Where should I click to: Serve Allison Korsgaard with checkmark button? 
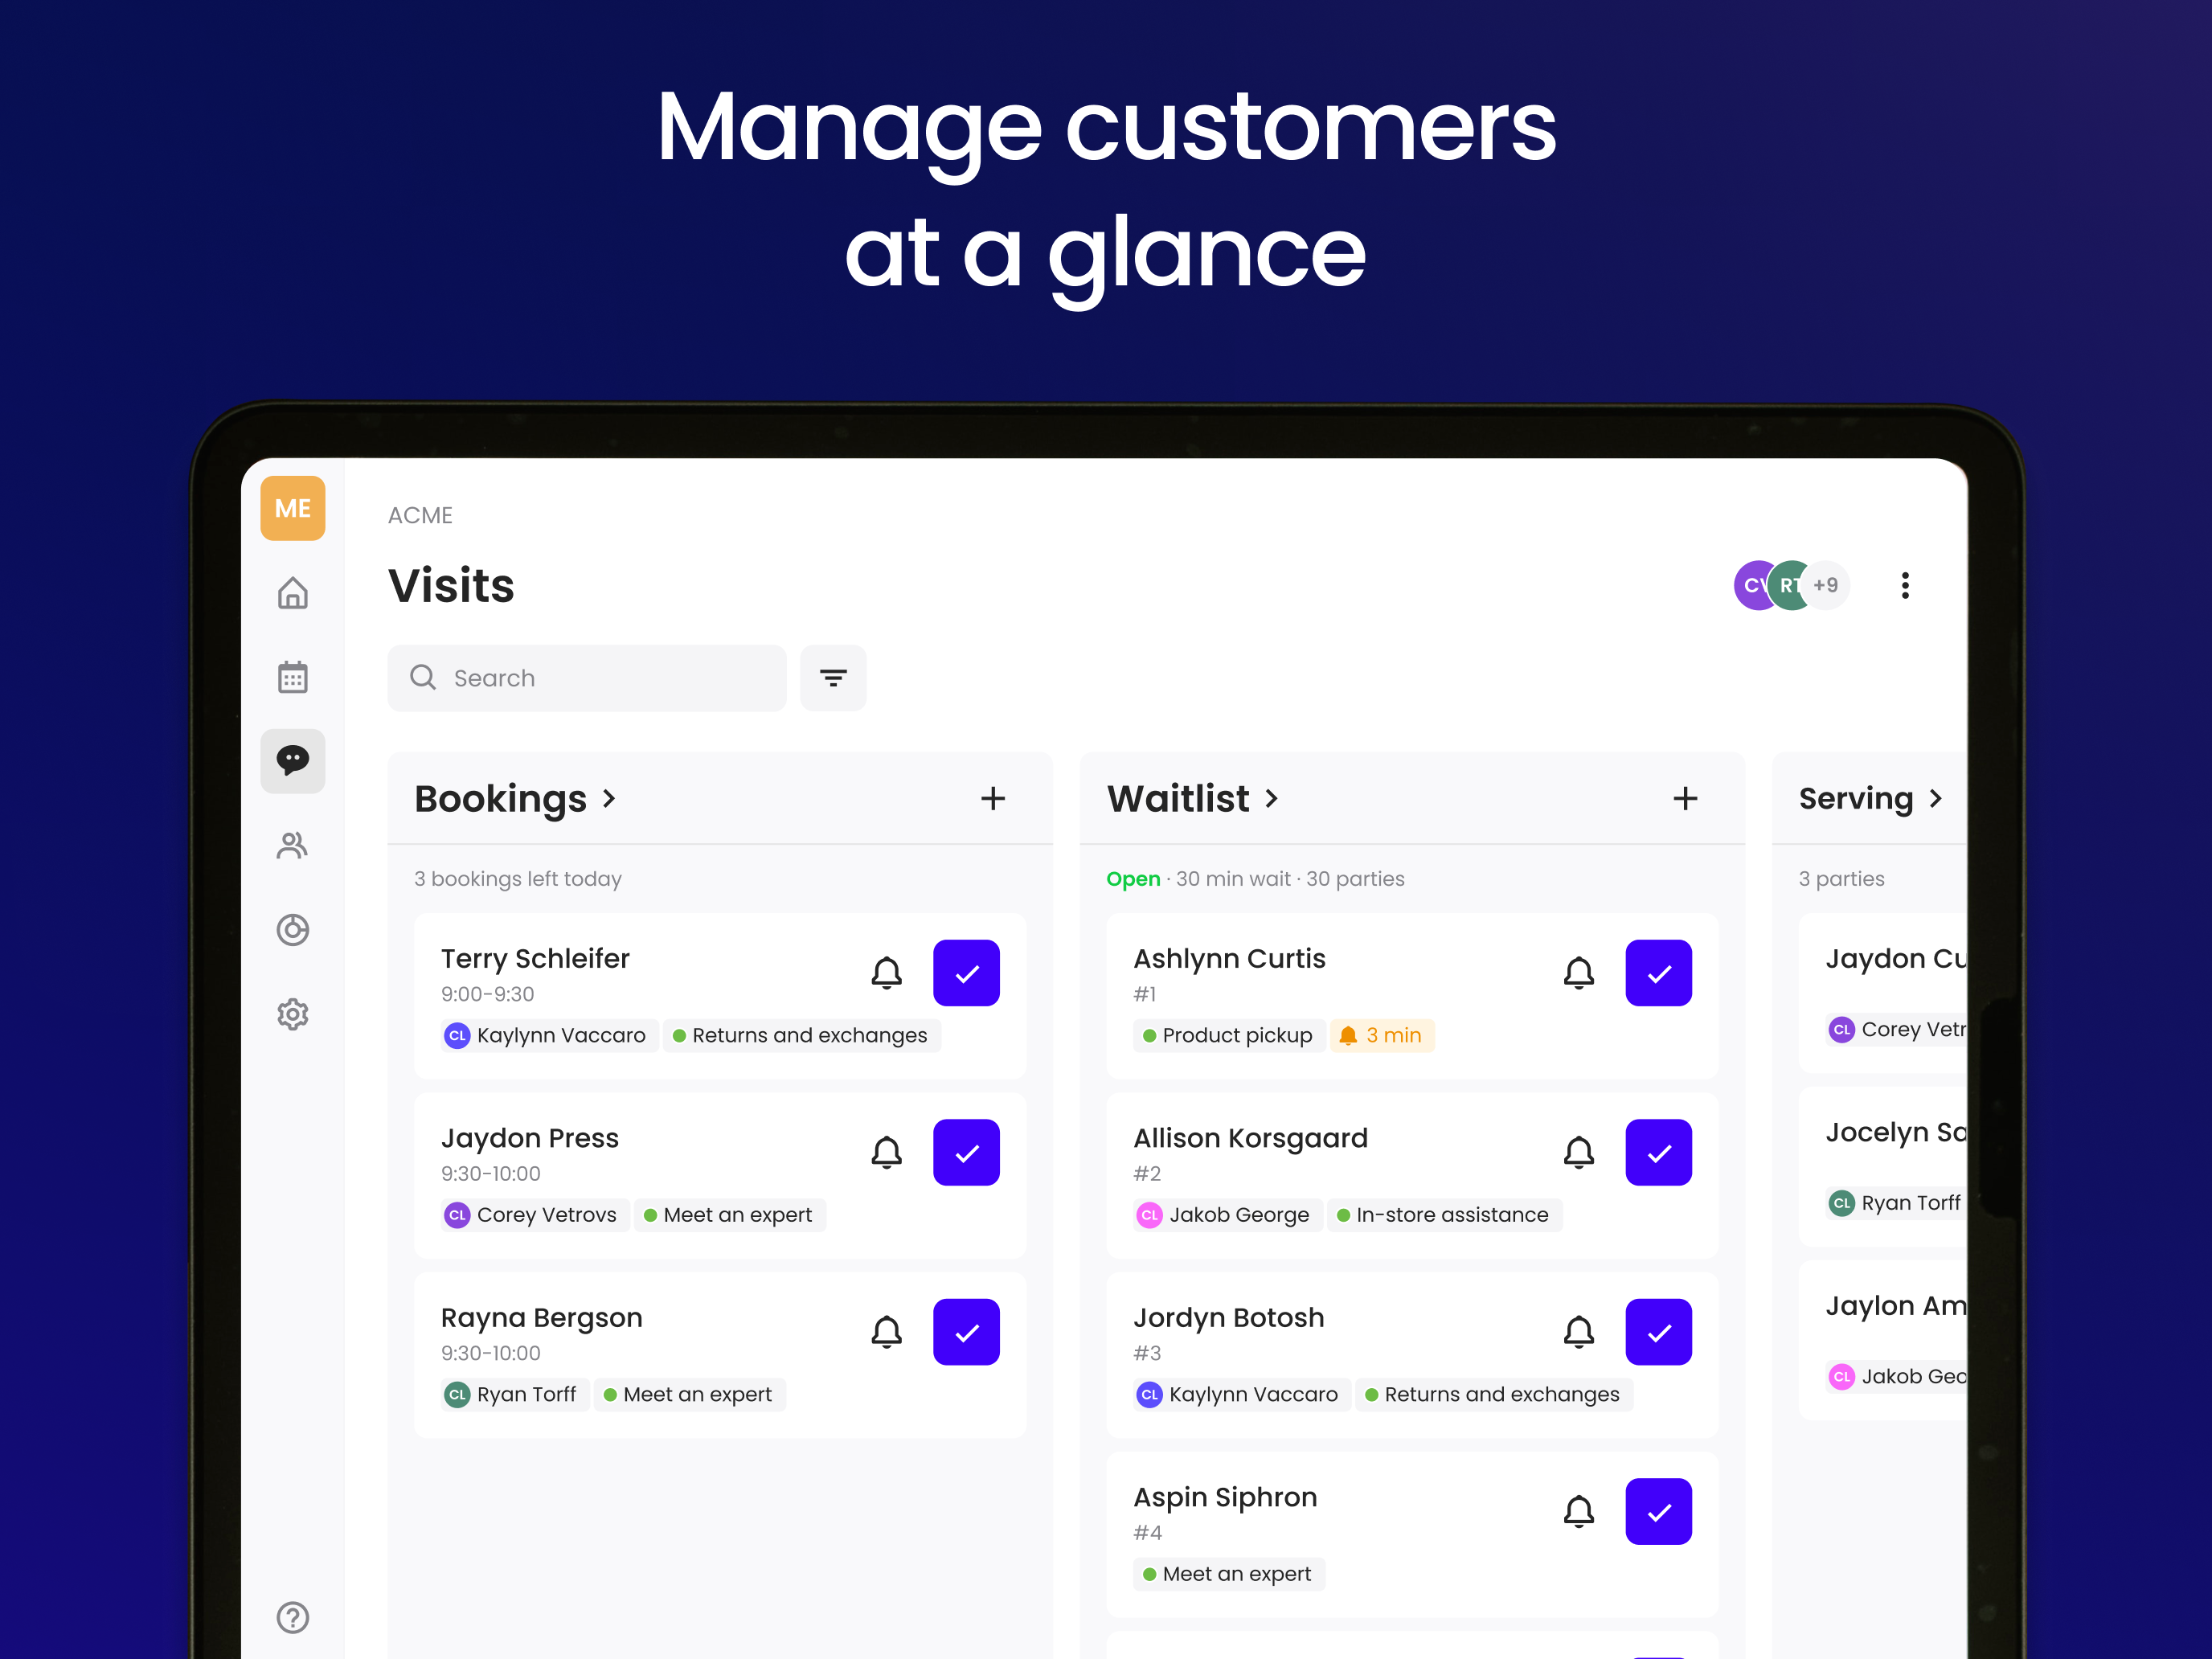(1658, 1152)
